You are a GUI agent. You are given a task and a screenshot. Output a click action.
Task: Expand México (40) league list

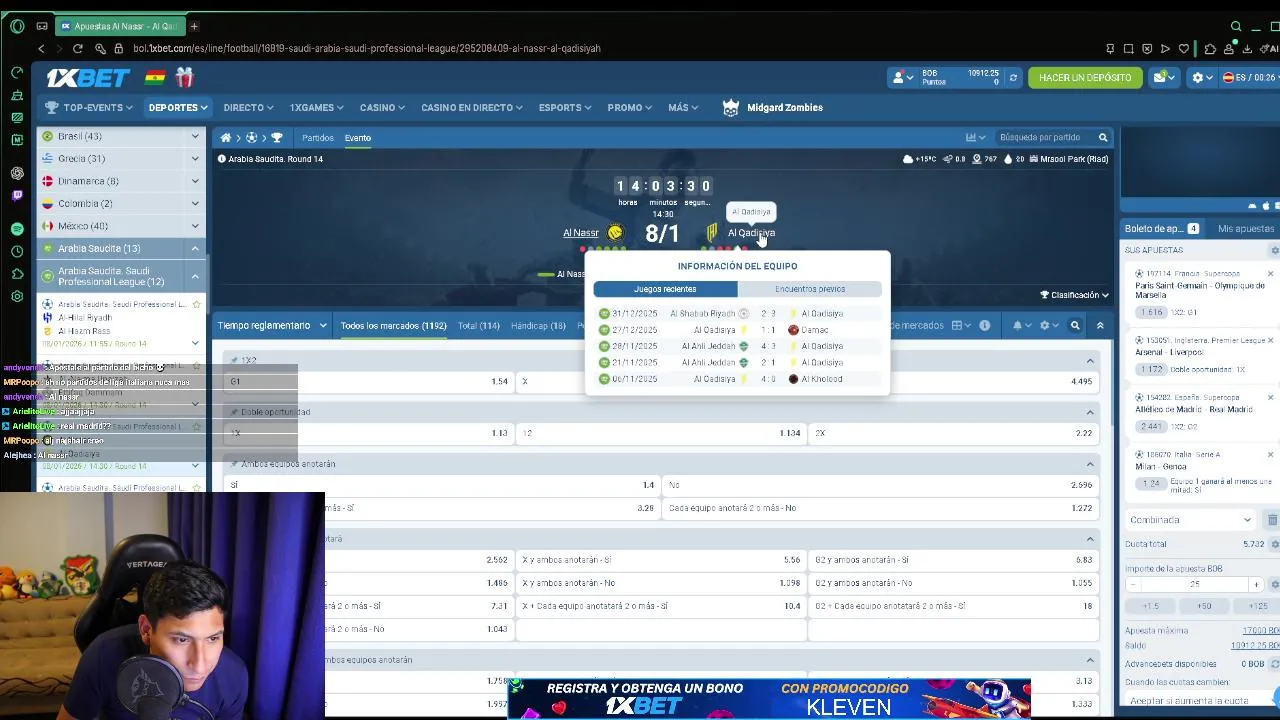tap(195, 226)
